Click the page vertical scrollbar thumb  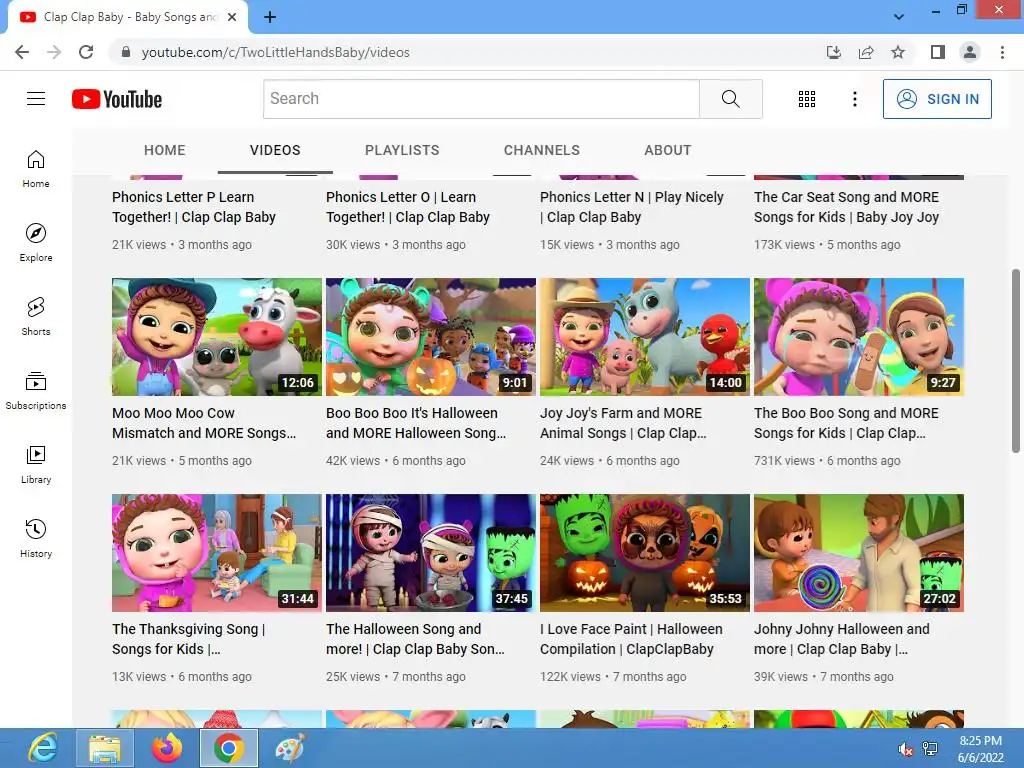[1016, 360]
